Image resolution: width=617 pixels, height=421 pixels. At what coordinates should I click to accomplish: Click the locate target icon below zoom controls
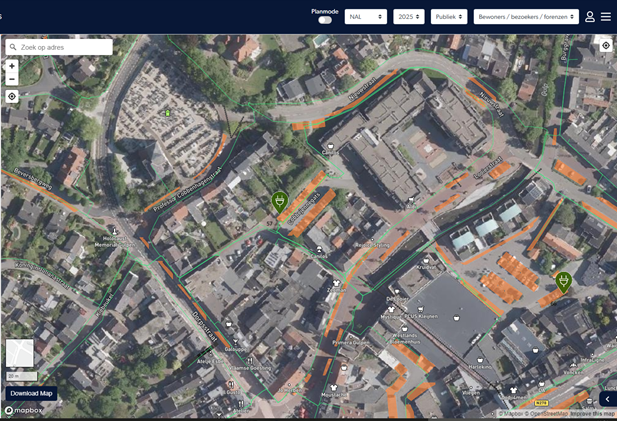click(x=12, y=97)
